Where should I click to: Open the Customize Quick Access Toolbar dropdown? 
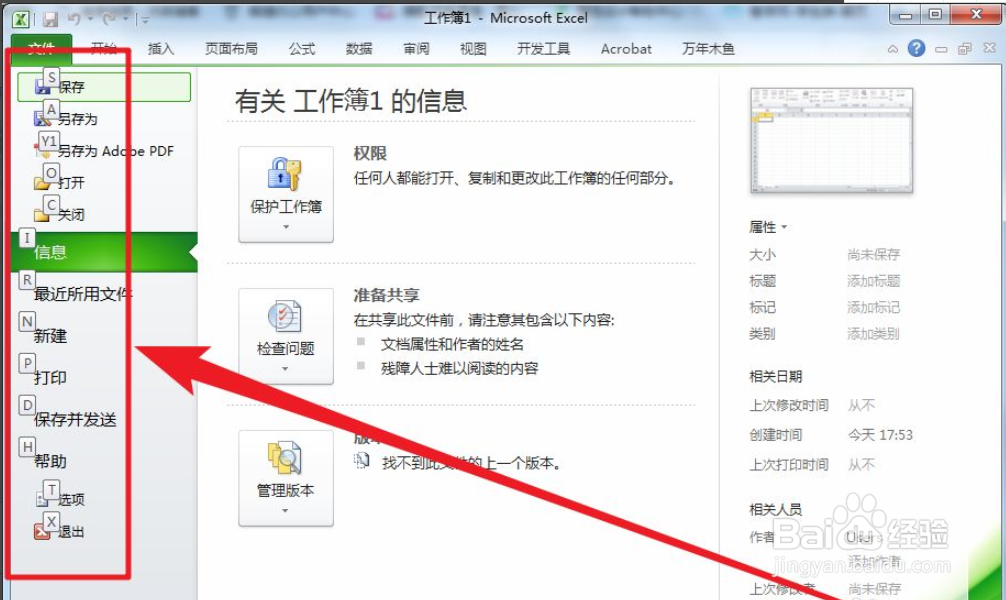146,20
